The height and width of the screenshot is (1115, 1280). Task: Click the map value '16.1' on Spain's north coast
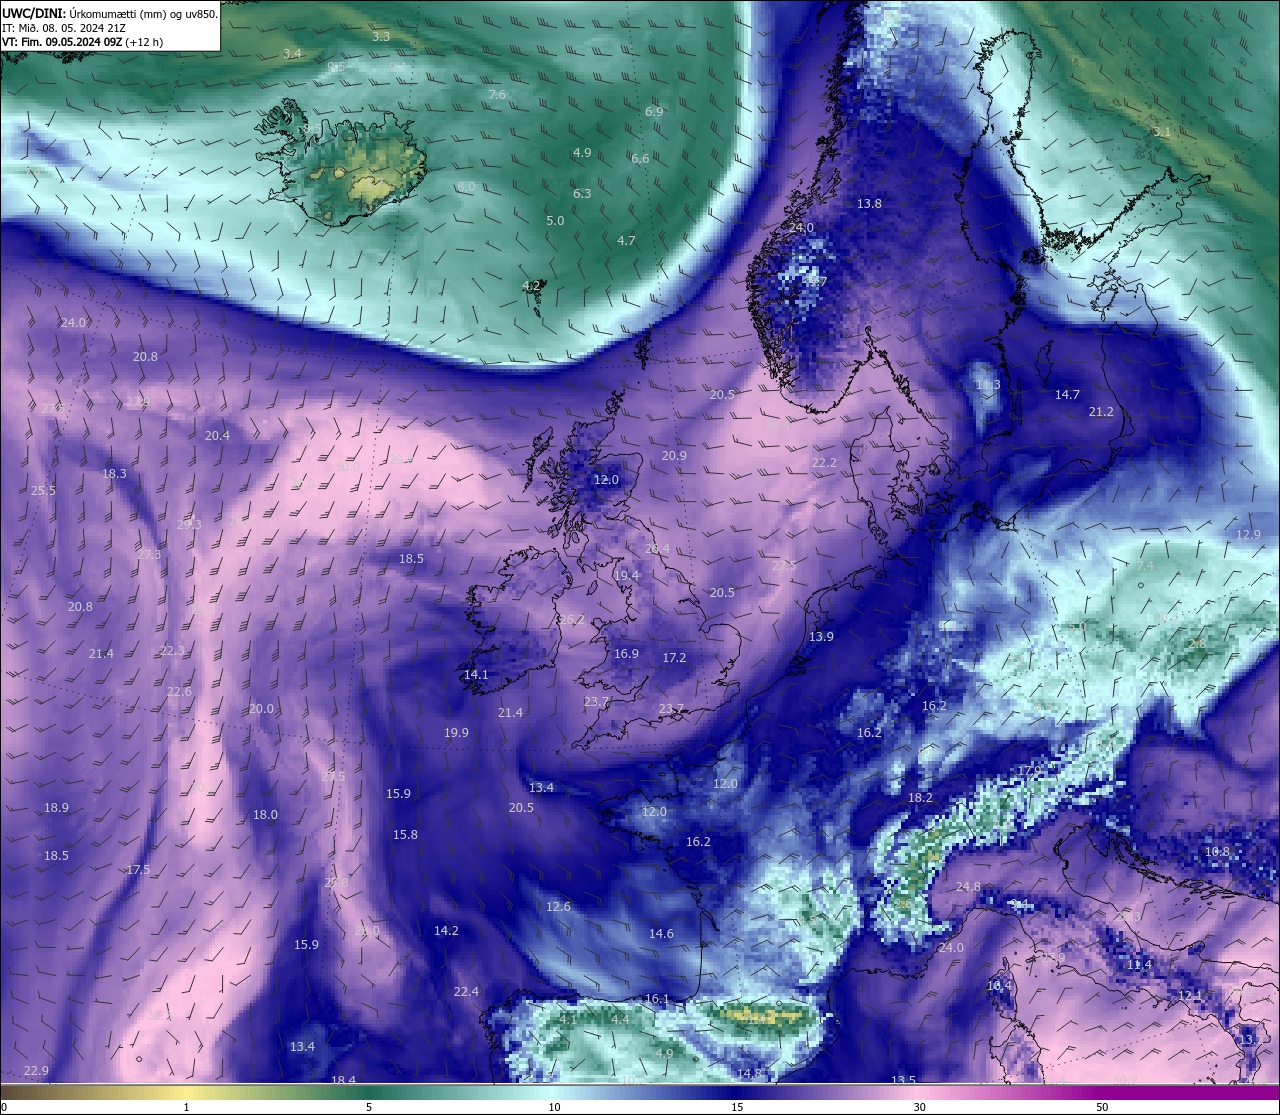click(656, 999)
